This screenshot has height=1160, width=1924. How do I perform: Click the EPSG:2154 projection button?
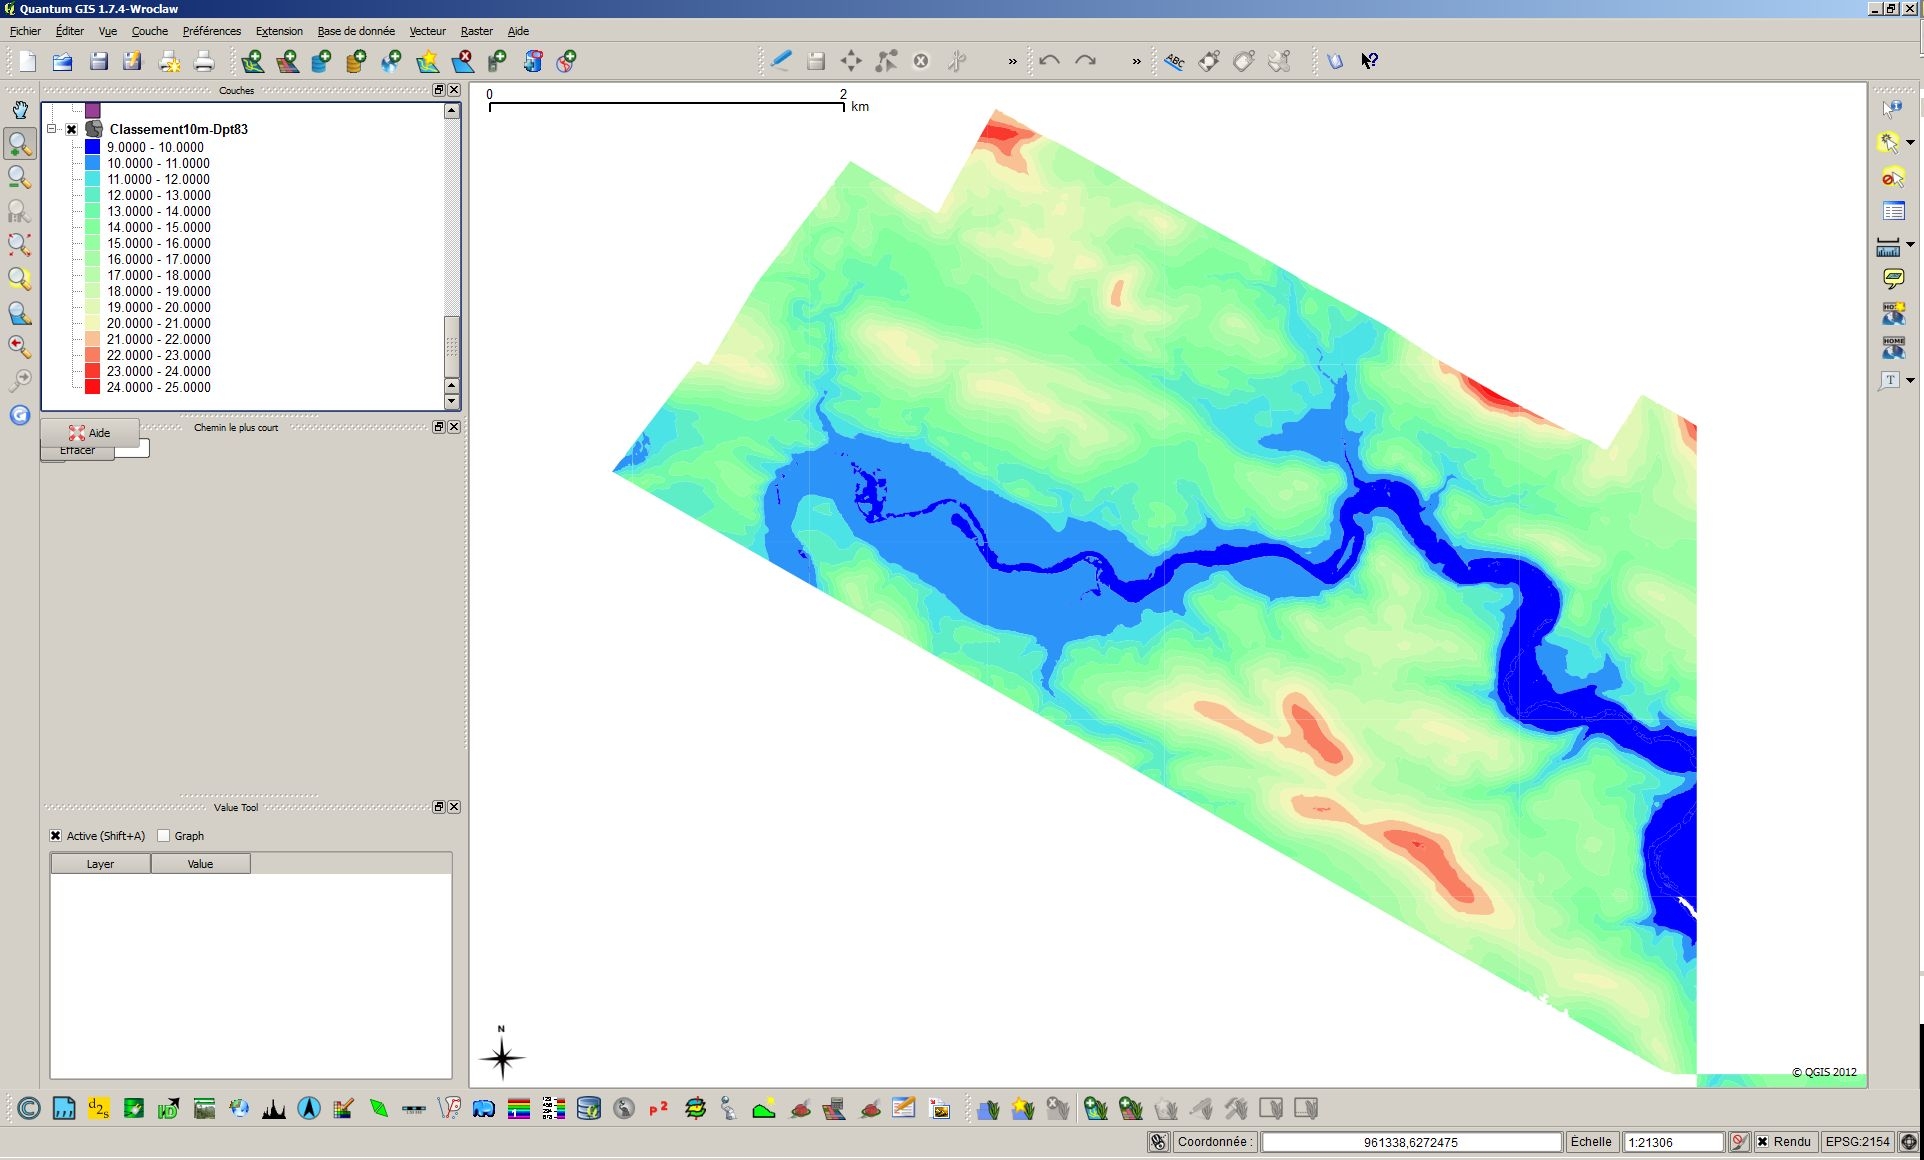pos(1857,1142)
